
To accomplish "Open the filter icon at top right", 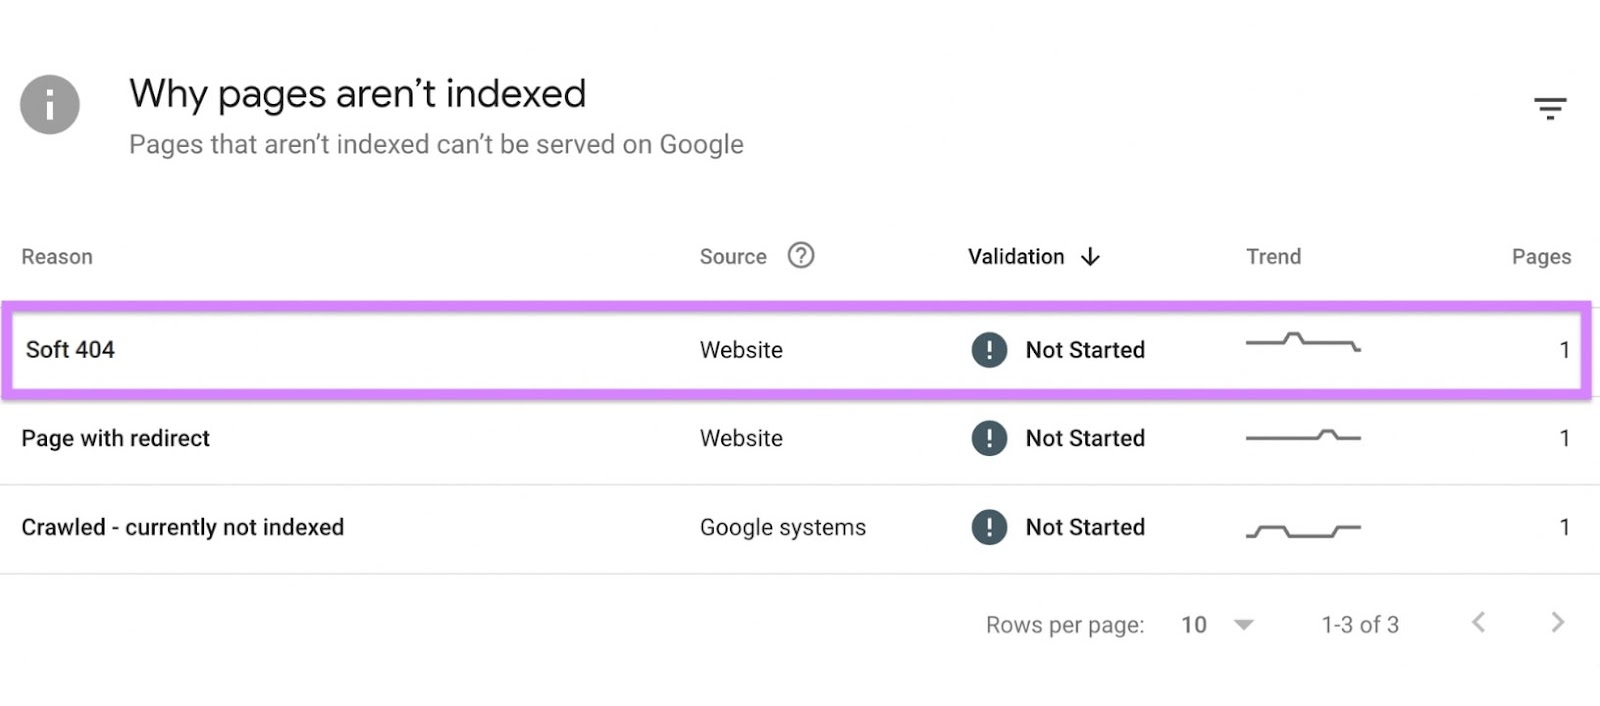I will pyautogui.click(x=1550, y=106).
